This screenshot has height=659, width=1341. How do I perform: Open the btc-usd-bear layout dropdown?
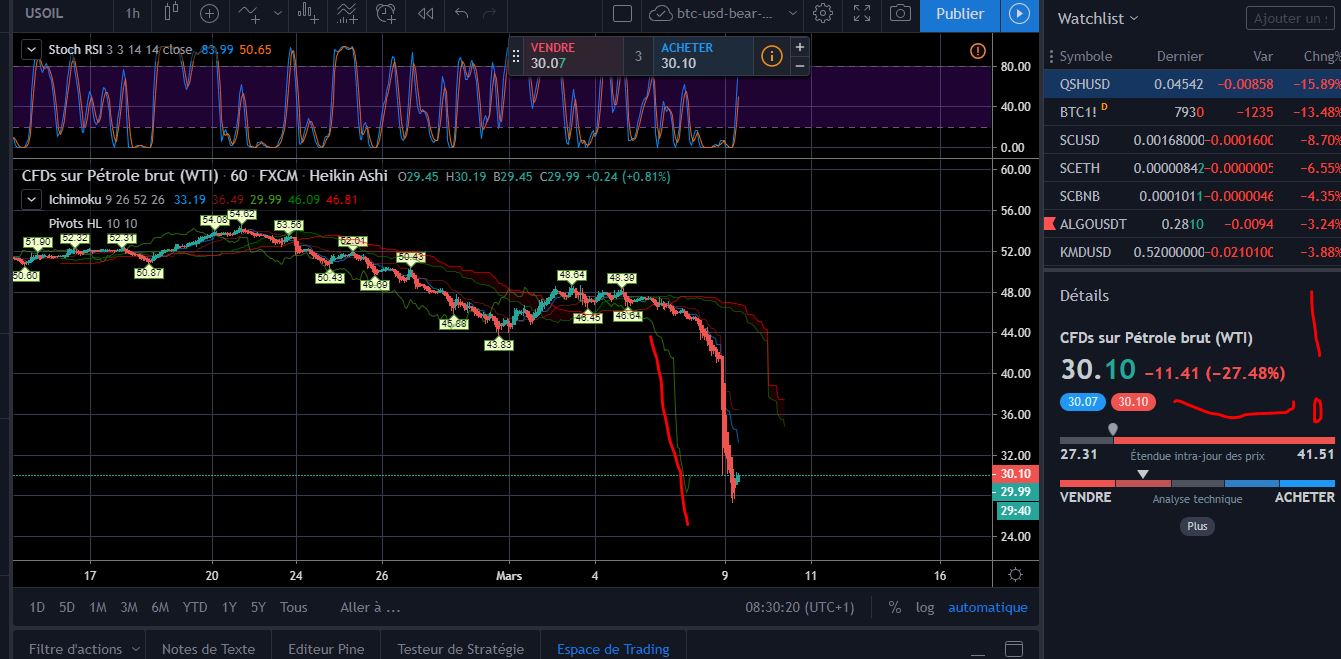pos(793,14)
